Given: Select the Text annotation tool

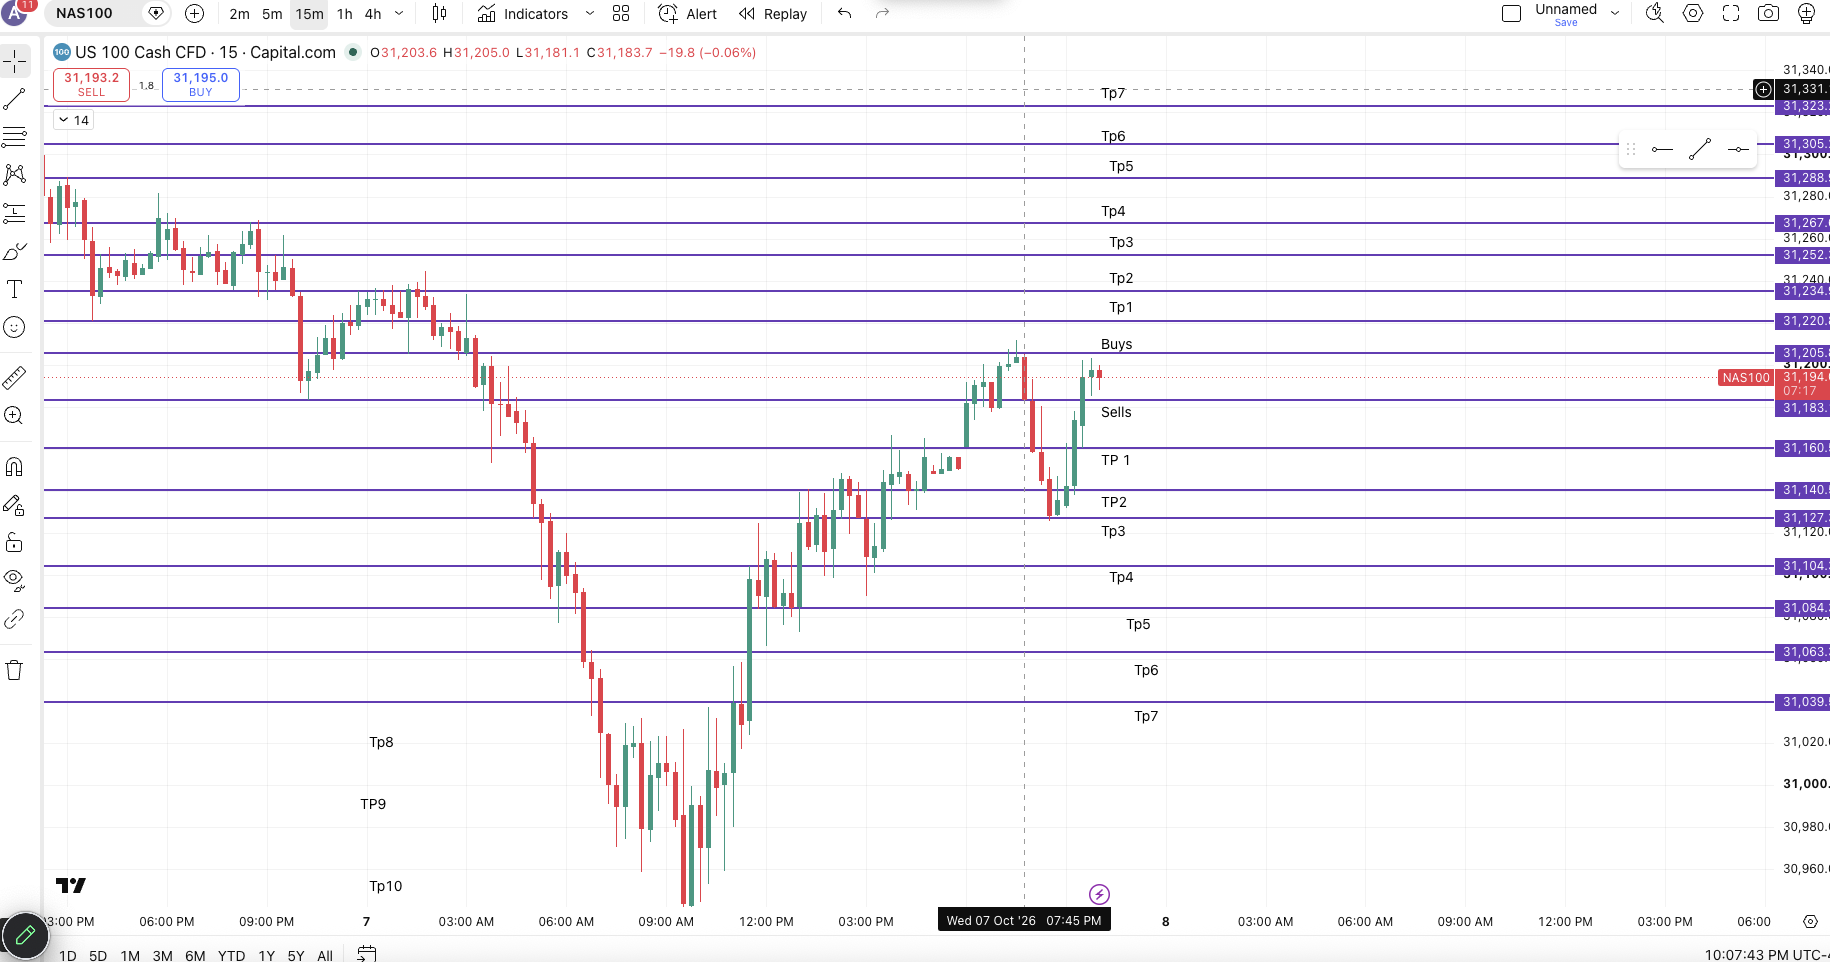Looking at the screenshot, I should [15, 289].
